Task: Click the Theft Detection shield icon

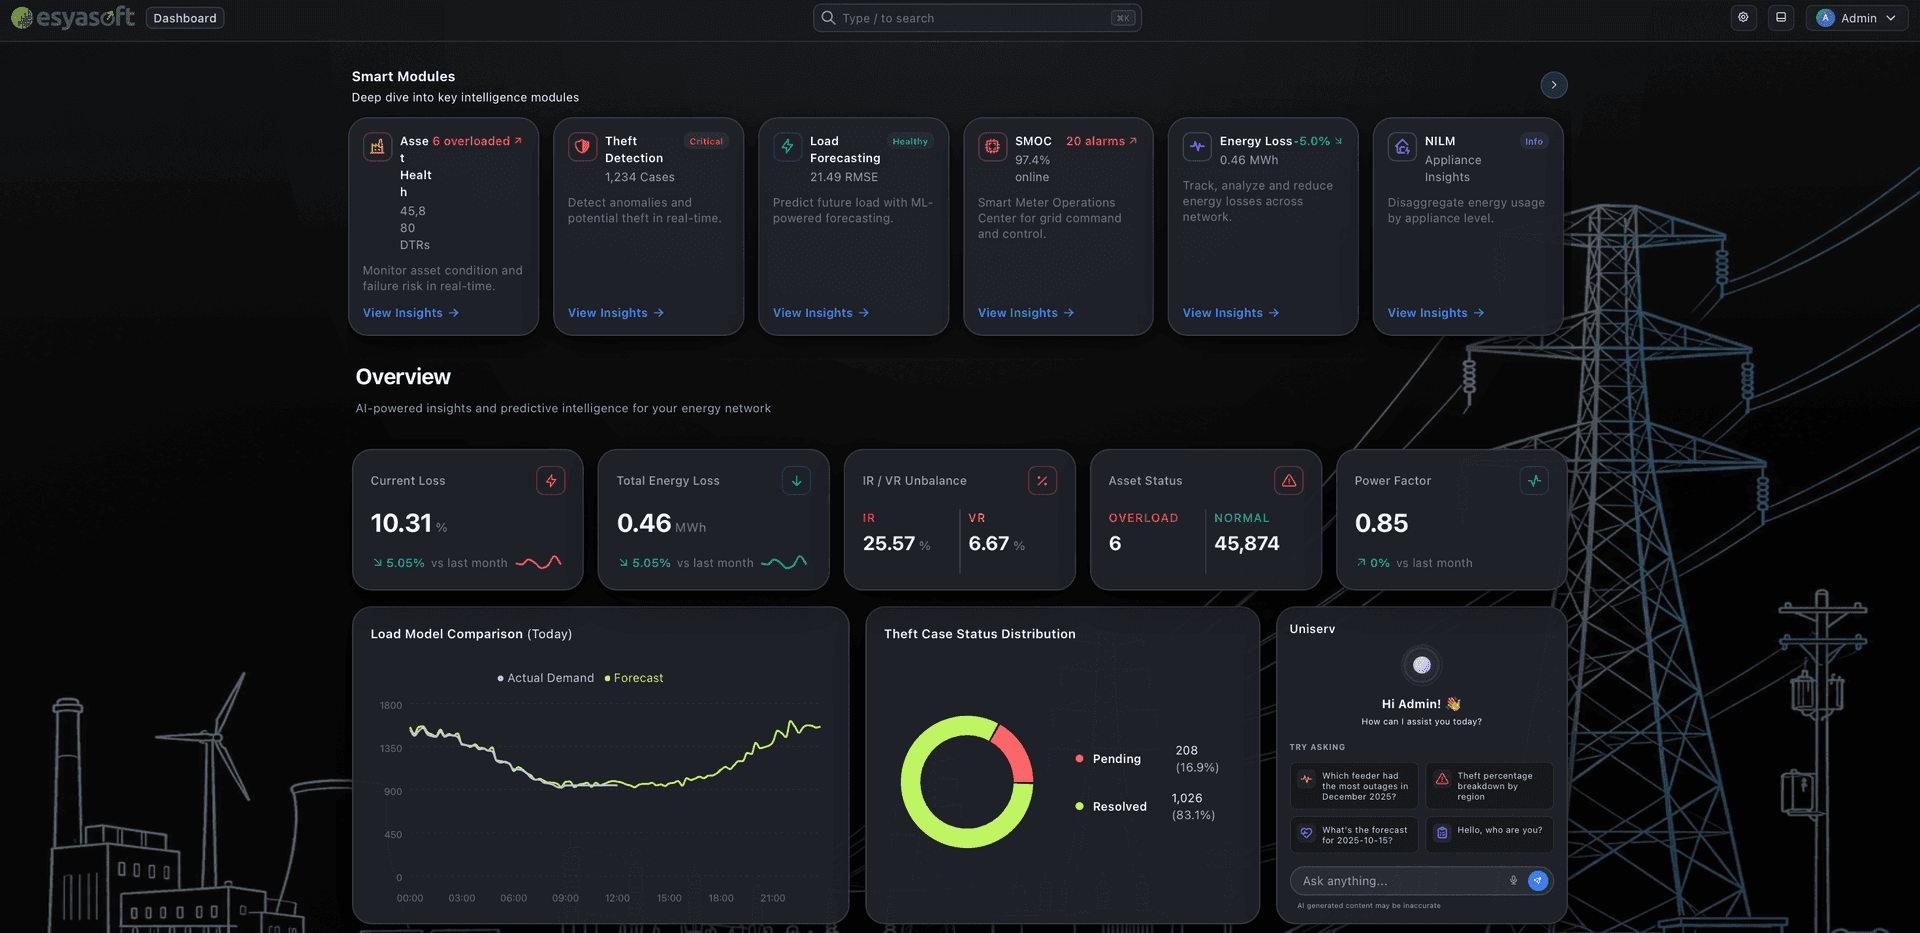Action: point(582,147)
